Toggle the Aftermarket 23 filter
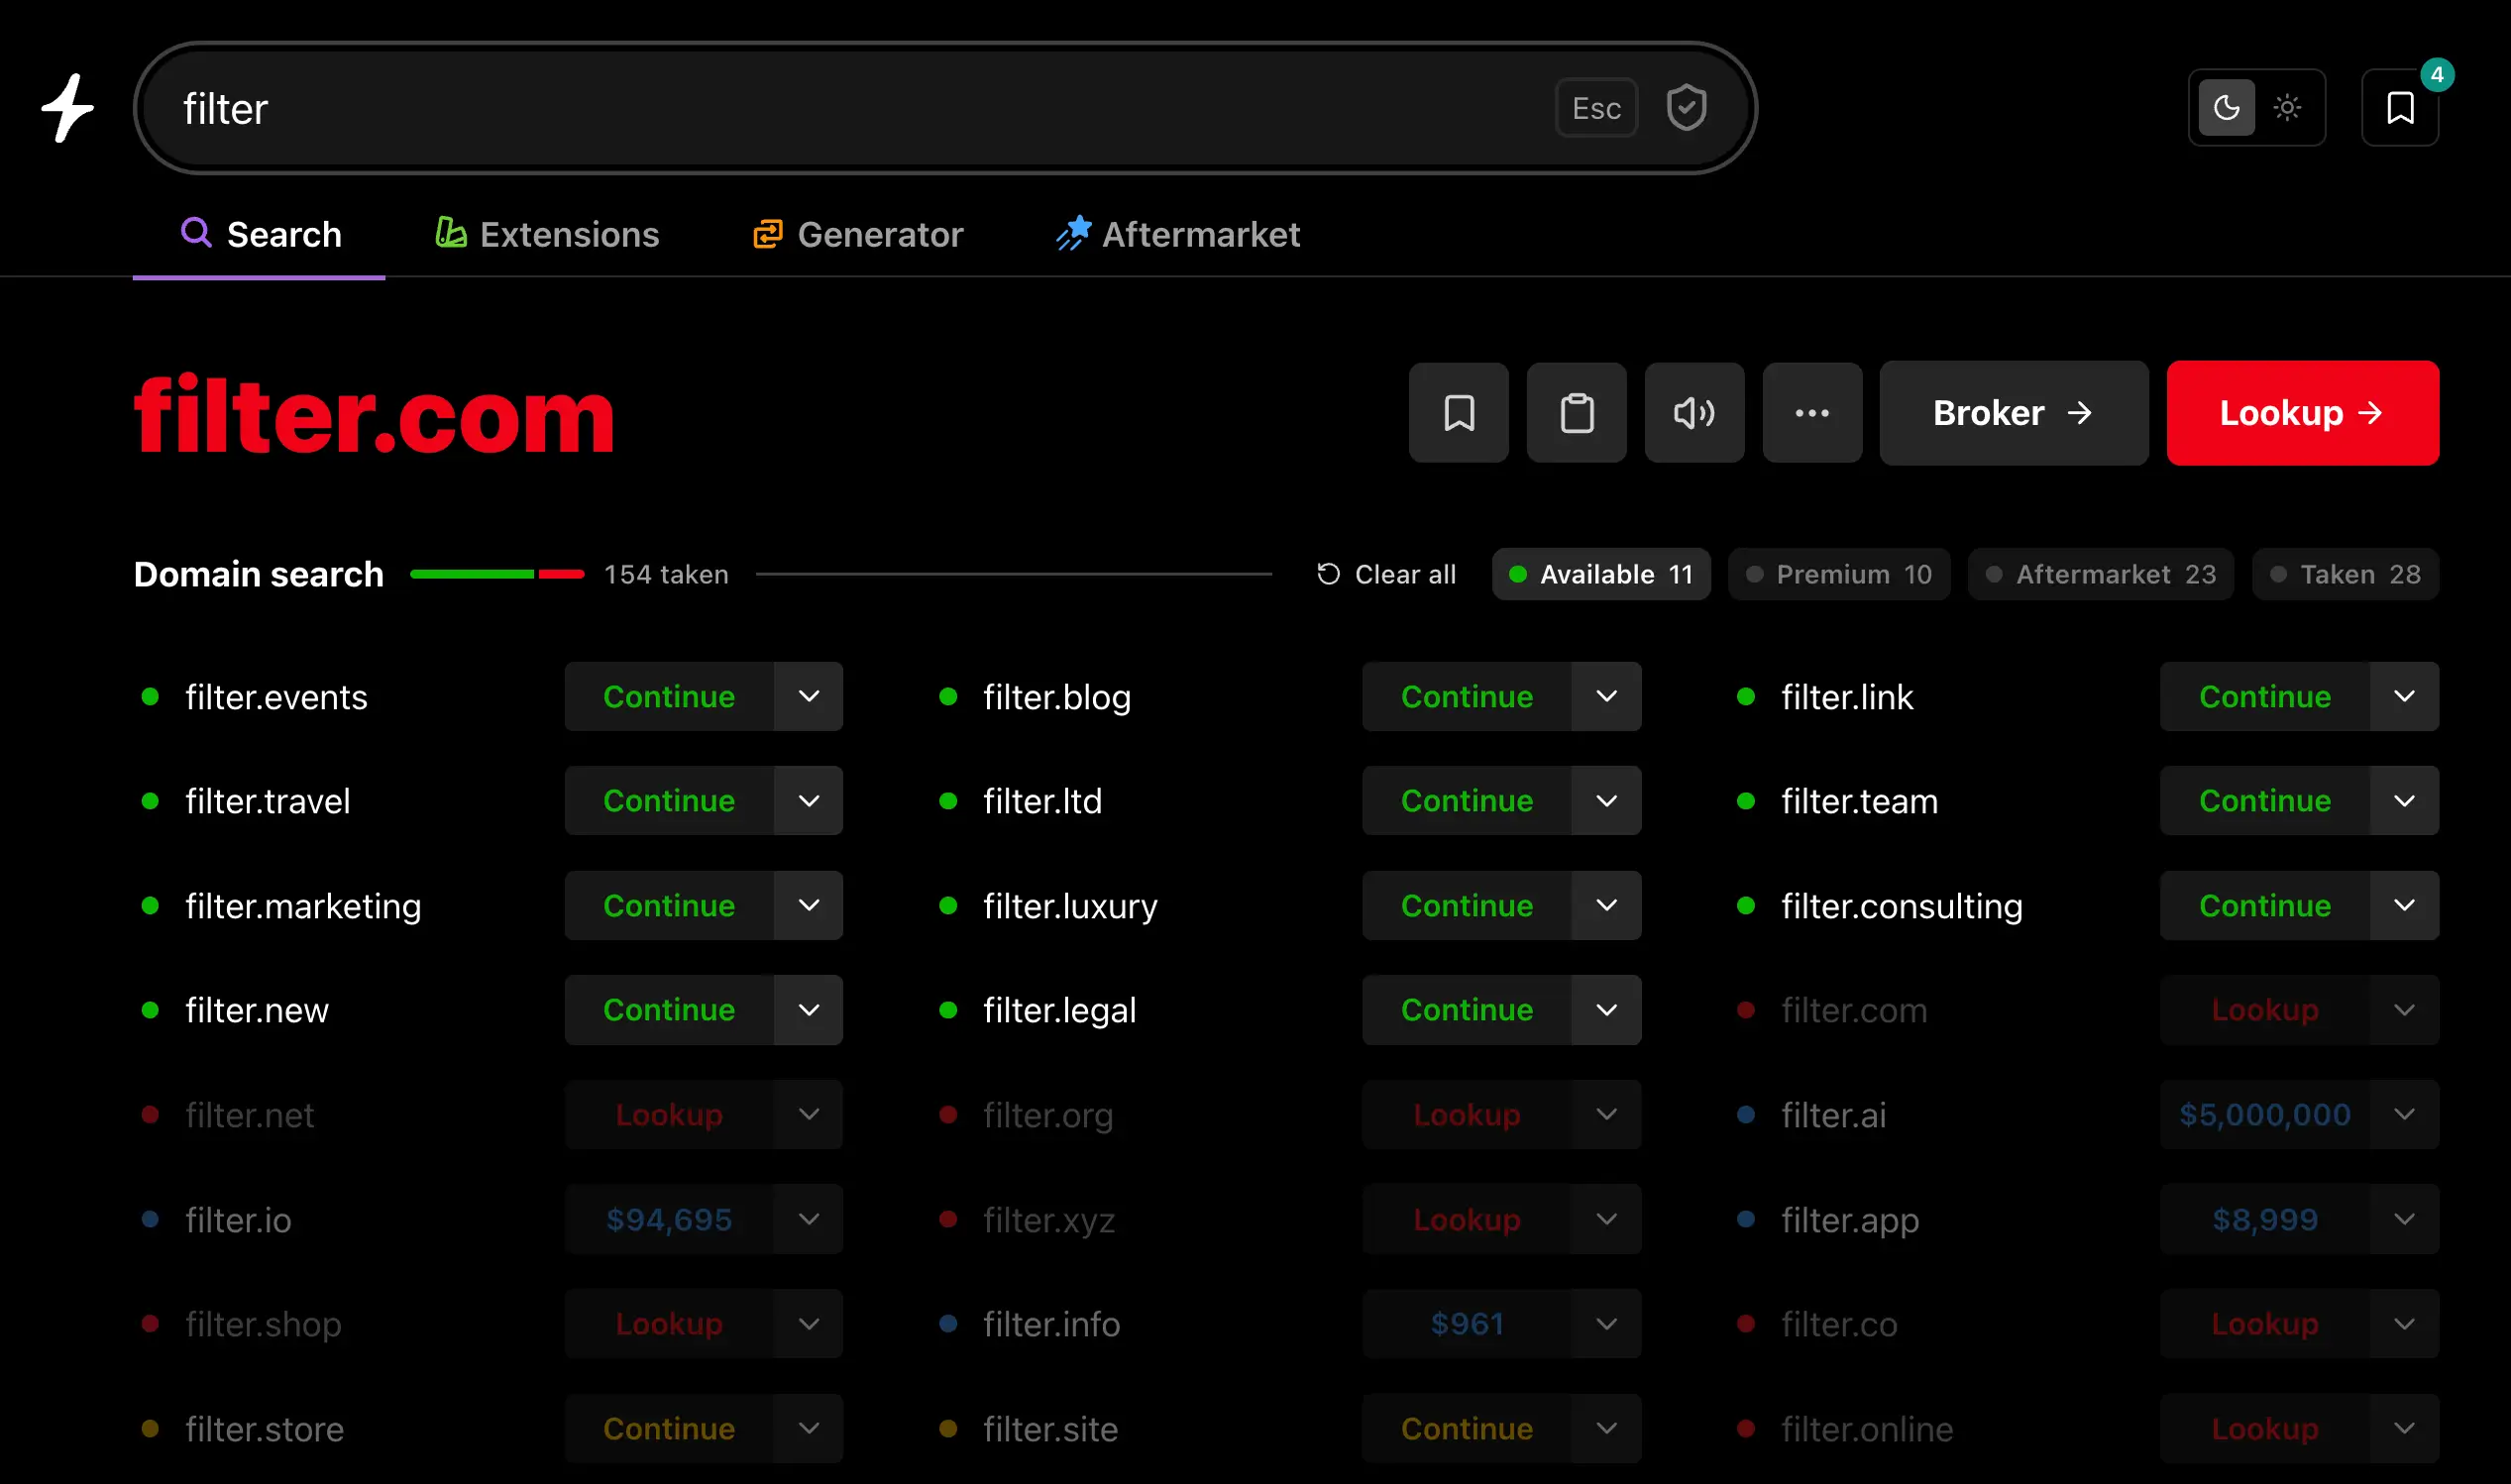This screenshot has width=2511, height=1484. point(2100,574)
